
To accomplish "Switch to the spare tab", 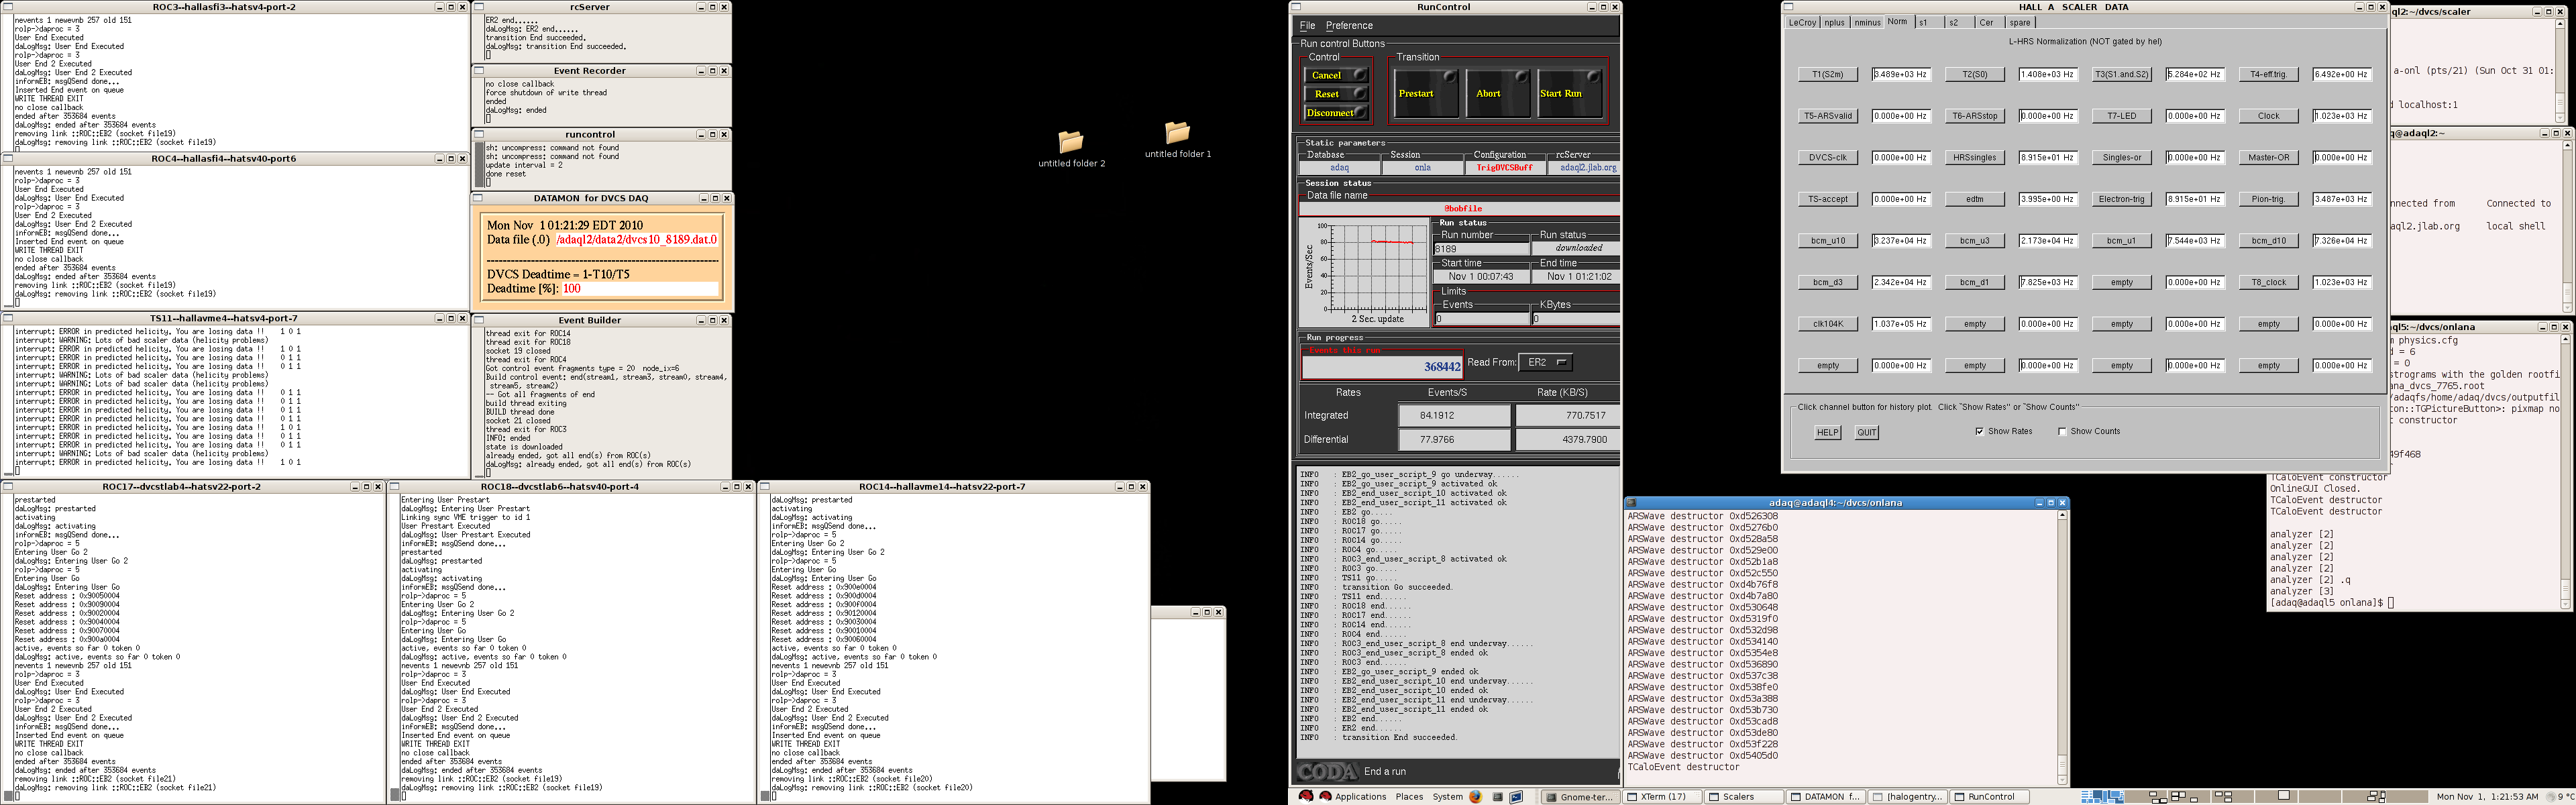I will [x=2020, y=22].
